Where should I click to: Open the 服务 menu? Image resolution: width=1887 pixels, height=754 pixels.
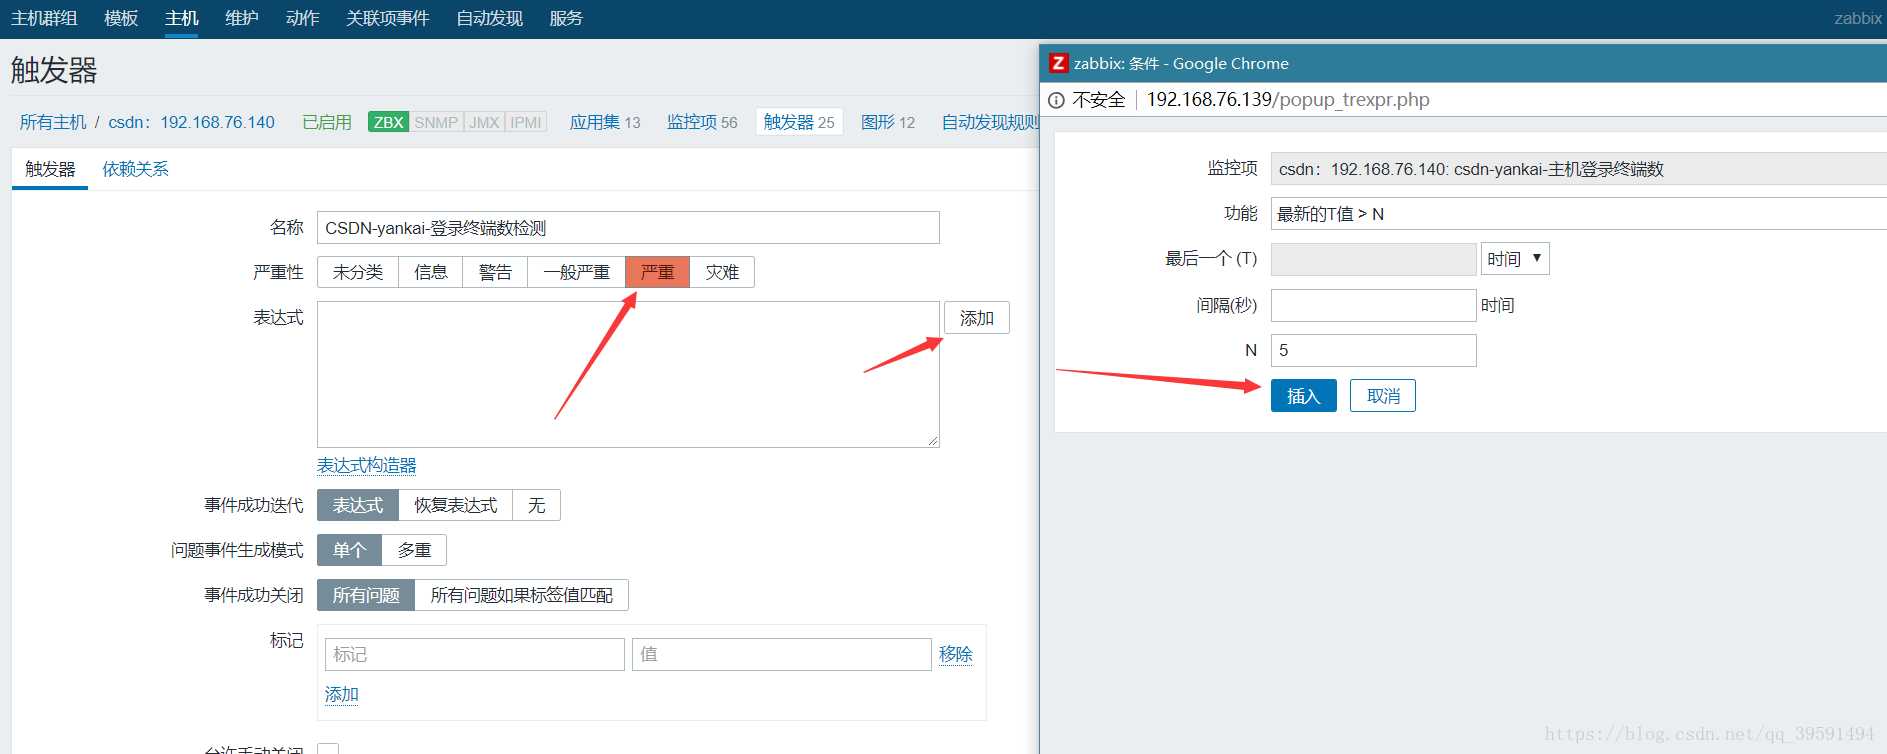point(566,18)
